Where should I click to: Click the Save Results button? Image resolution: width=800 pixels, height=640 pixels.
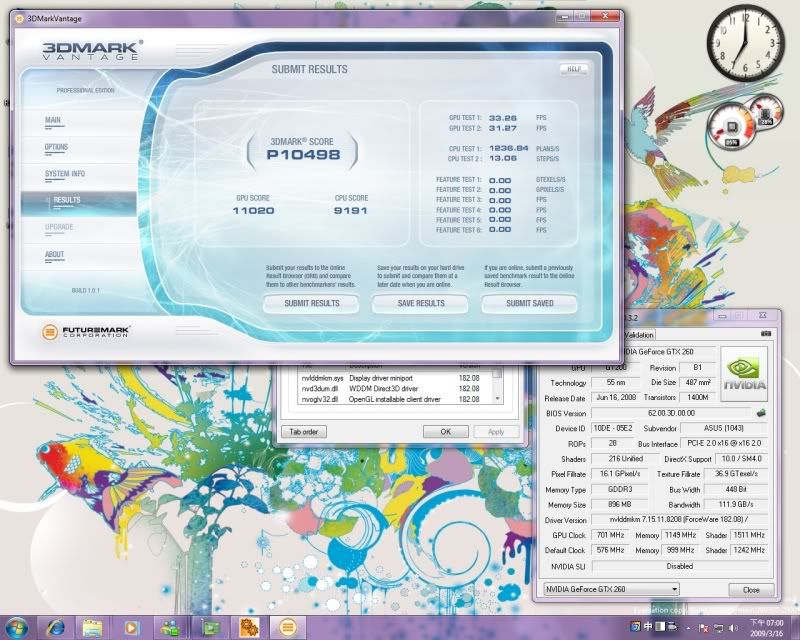tap(420, 304)
